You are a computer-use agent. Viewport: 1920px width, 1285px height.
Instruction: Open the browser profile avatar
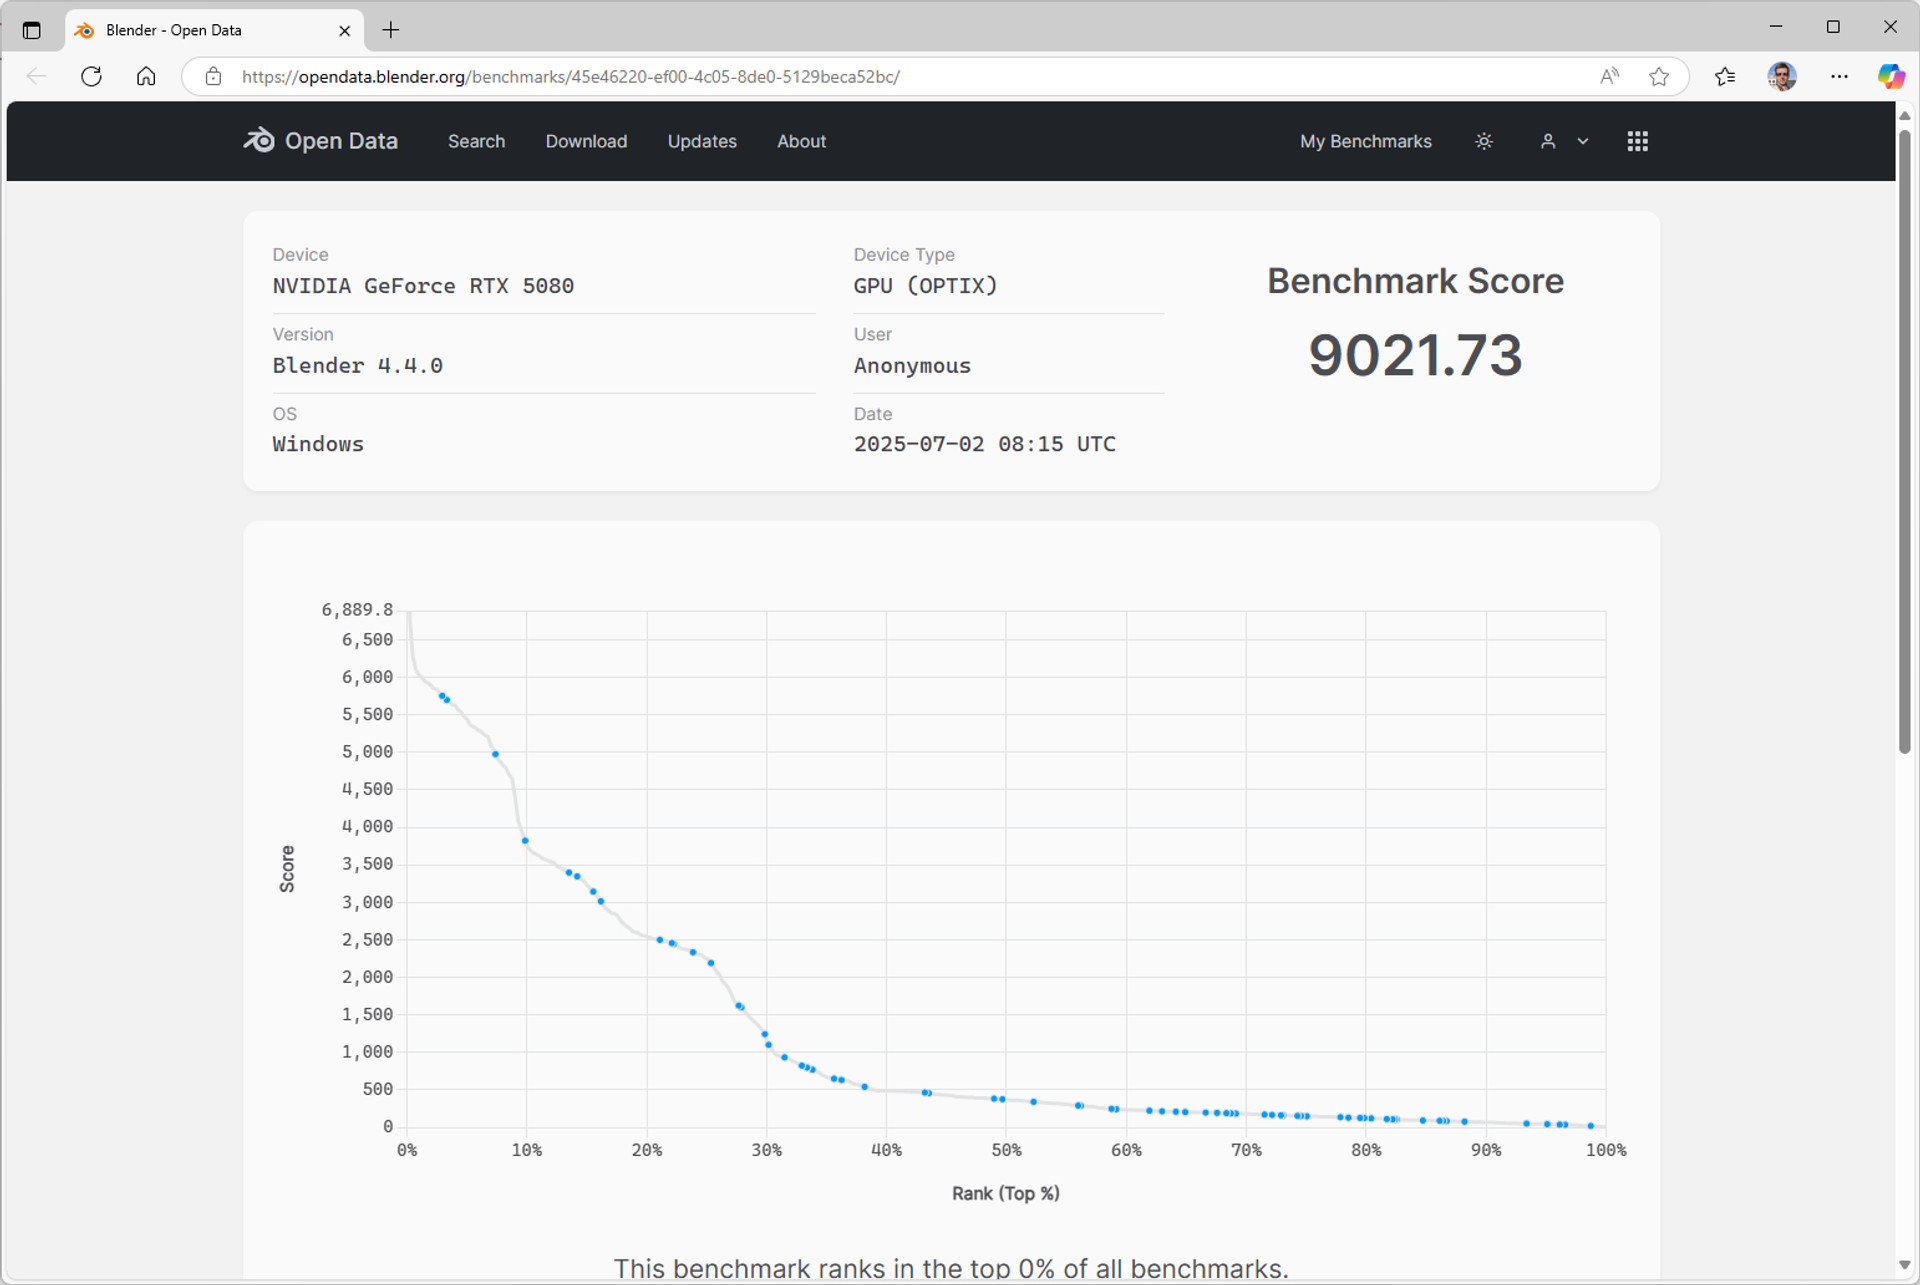click(x=1782, y=76)
